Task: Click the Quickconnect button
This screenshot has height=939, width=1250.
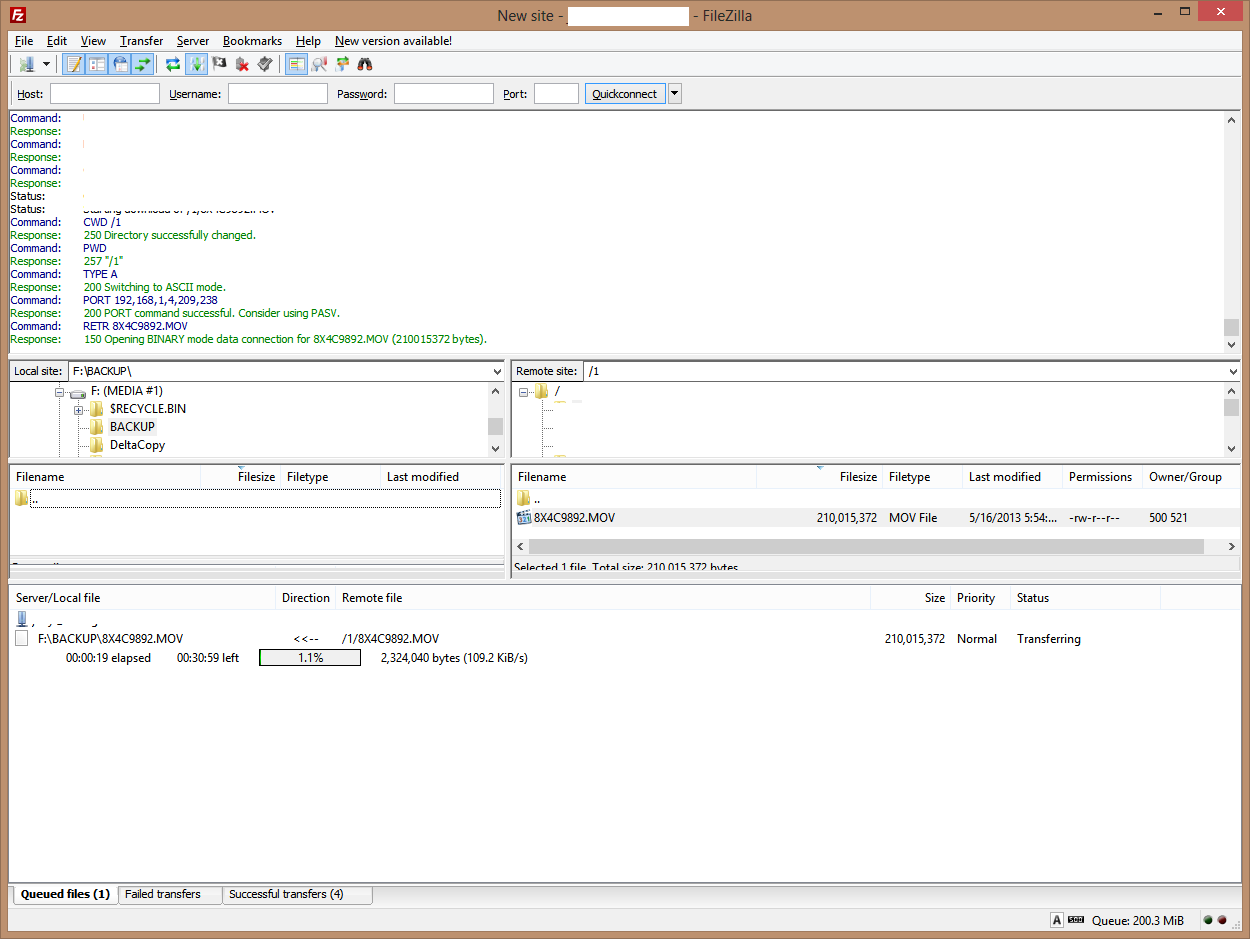Action: tap(625, 94)
